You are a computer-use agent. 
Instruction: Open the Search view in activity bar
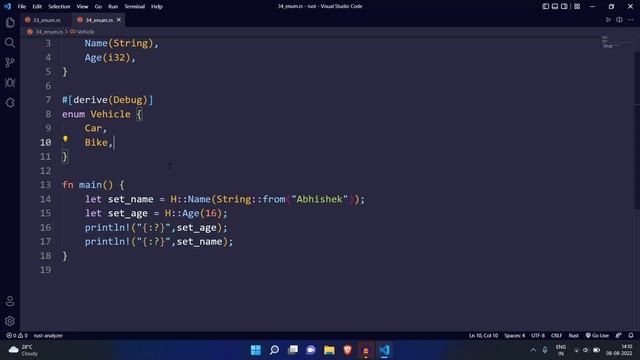[10, 42]
